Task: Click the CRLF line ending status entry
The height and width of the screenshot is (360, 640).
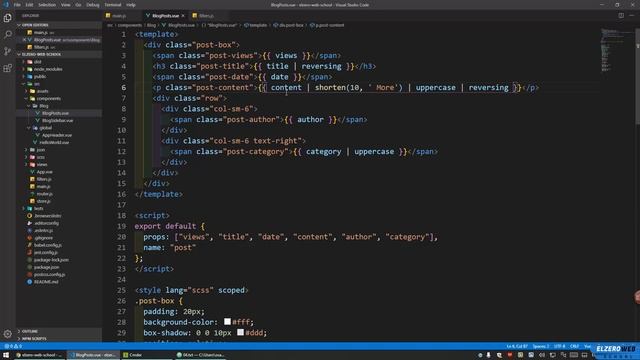Action: coord(574,347)
